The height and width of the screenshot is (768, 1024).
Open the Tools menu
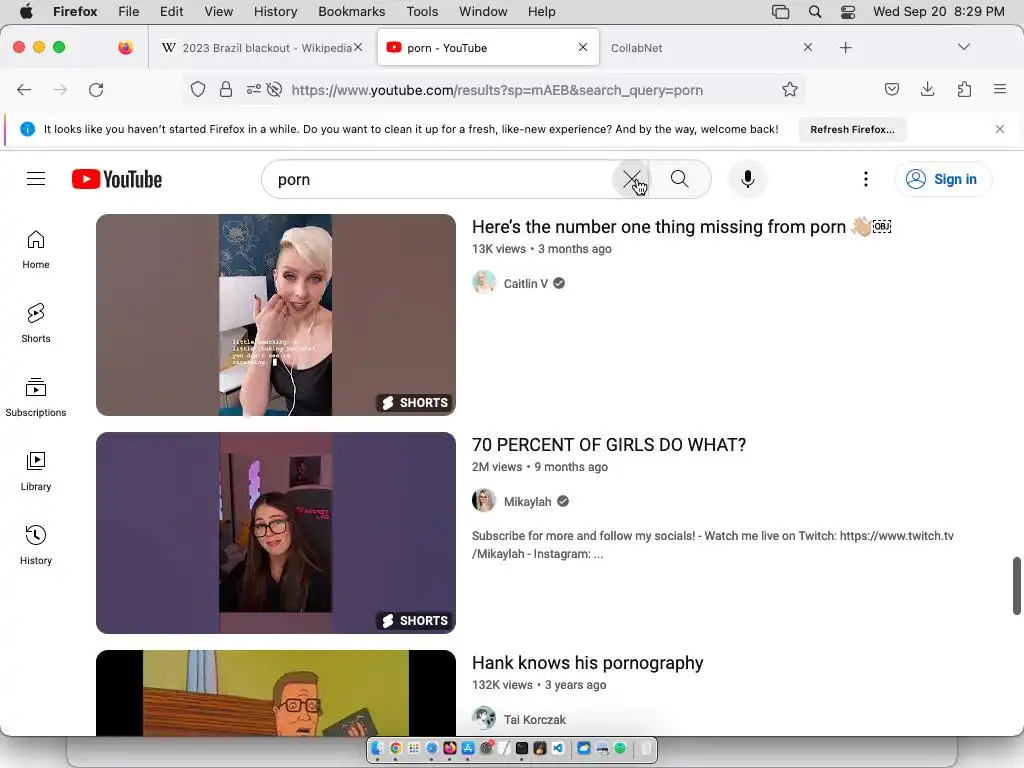point(423,12)
